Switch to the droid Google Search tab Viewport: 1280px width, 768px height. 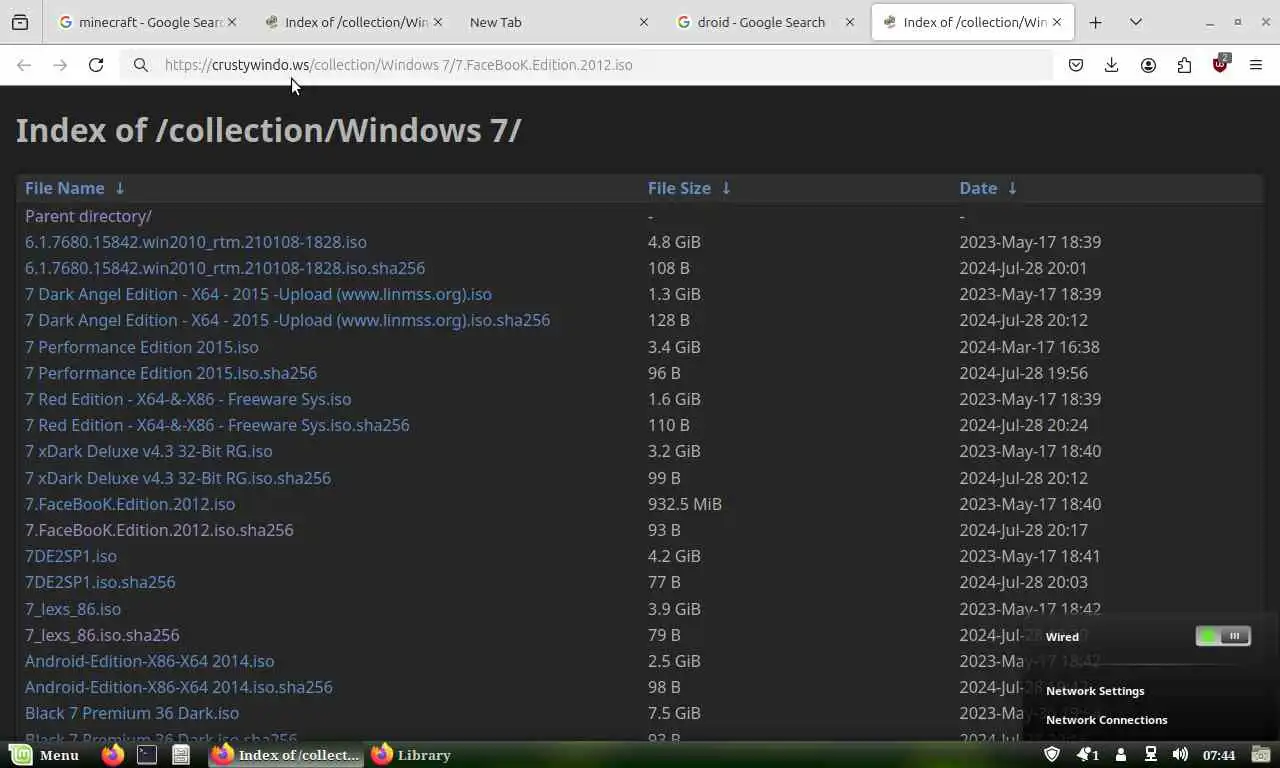pos(766,22)
